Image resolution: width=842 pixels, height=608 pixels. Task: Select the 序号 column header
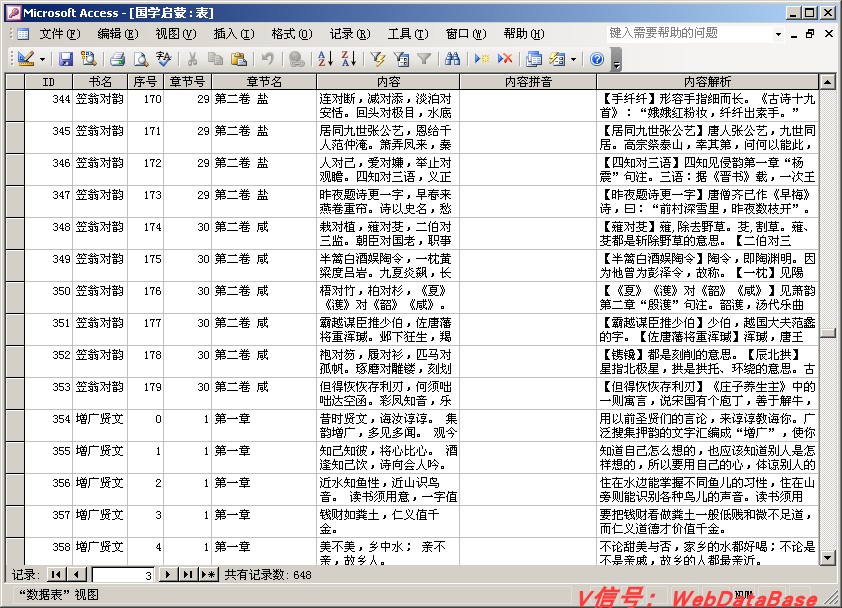tap(146, 82)
